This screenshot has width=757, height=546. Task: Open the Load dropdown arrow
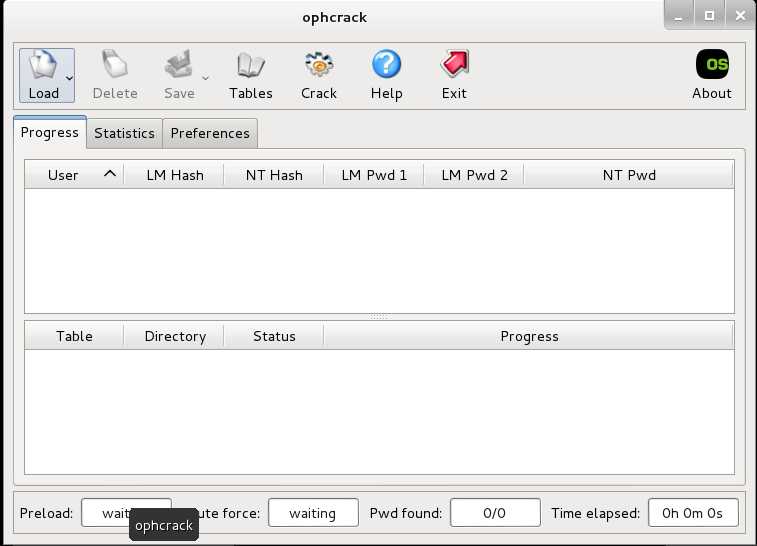[x=70, y=78]
